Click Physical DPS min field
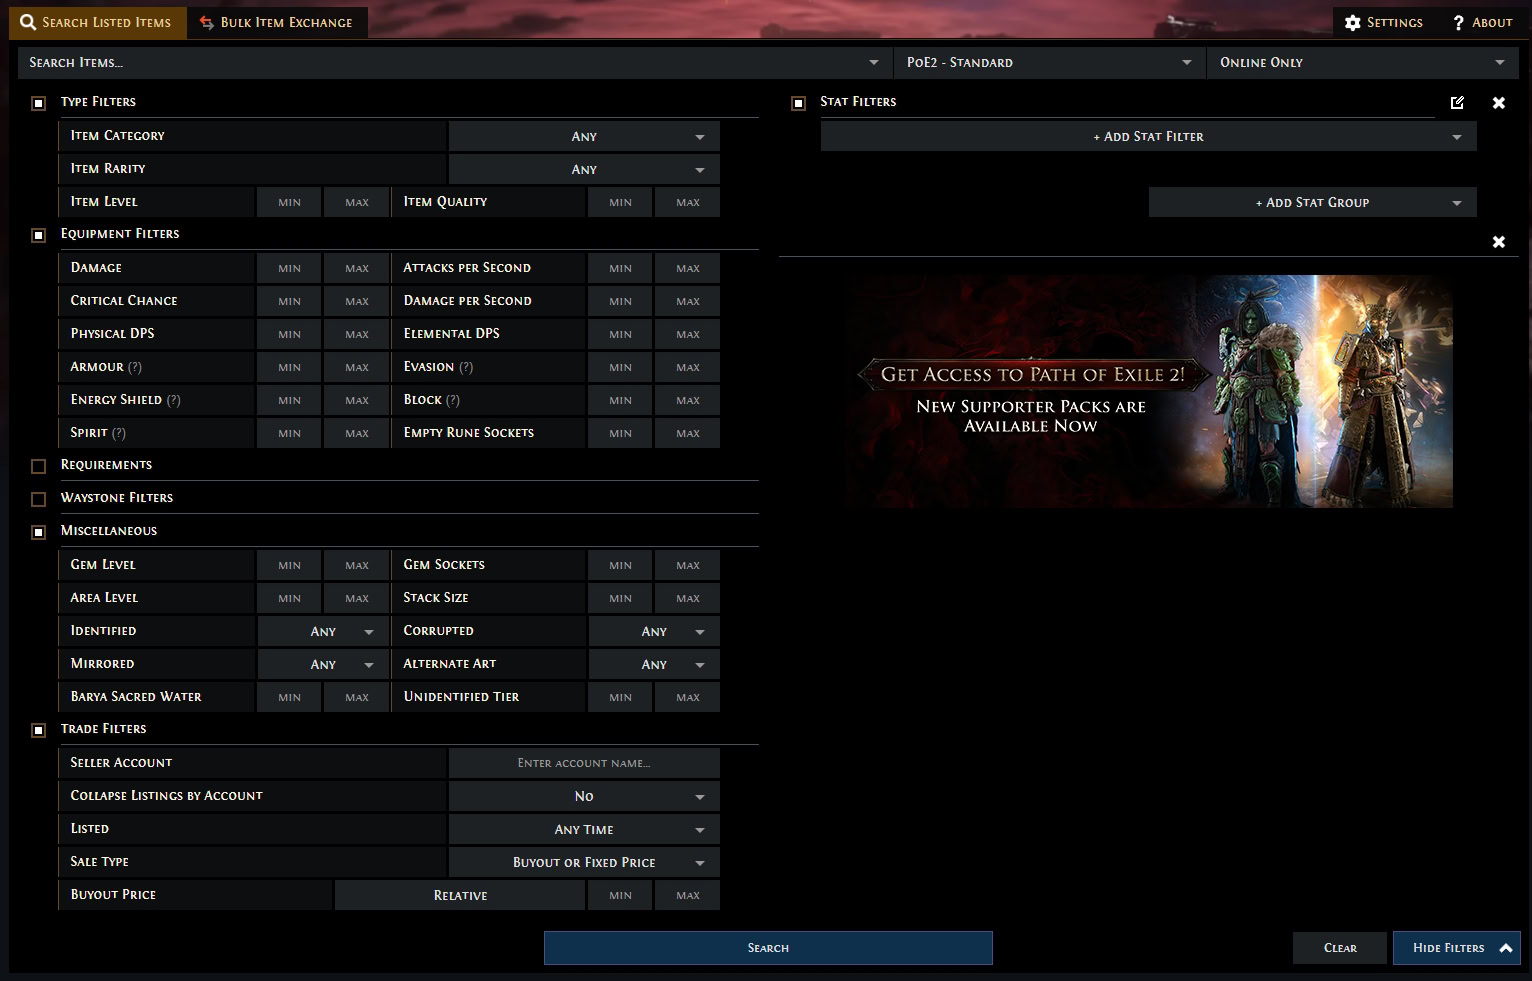This screenshot has height=981, width=1532. (289, 334)
